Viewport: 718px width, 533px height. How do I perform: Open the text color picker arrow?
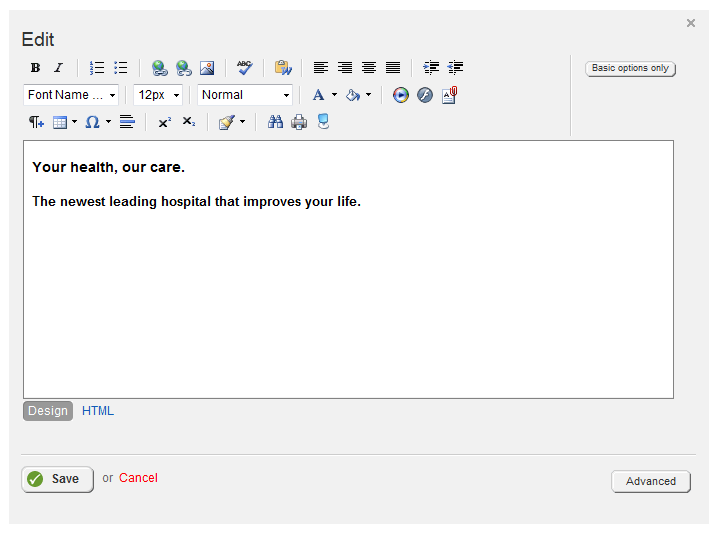tap(334, 95)
